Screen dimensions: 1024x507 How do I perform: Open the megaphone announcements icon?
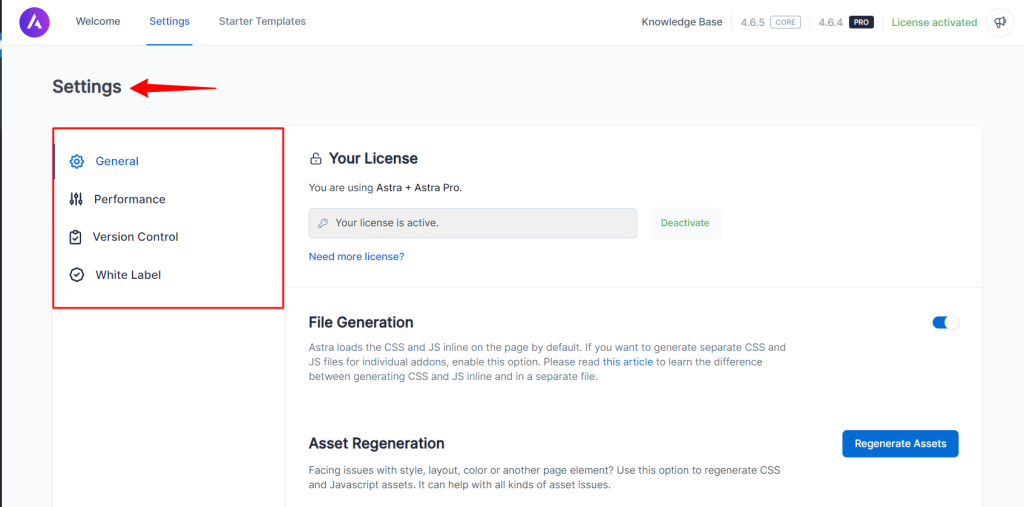(x=1000, y=22)
